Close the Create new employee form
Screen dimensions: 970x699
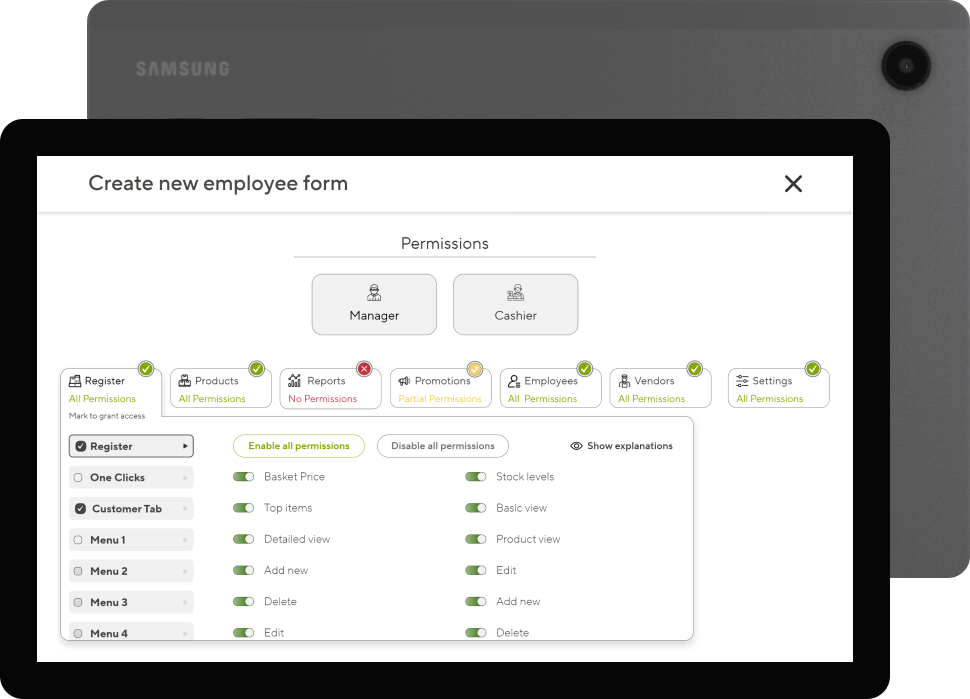pyautogui.click(x=793, y=184)
